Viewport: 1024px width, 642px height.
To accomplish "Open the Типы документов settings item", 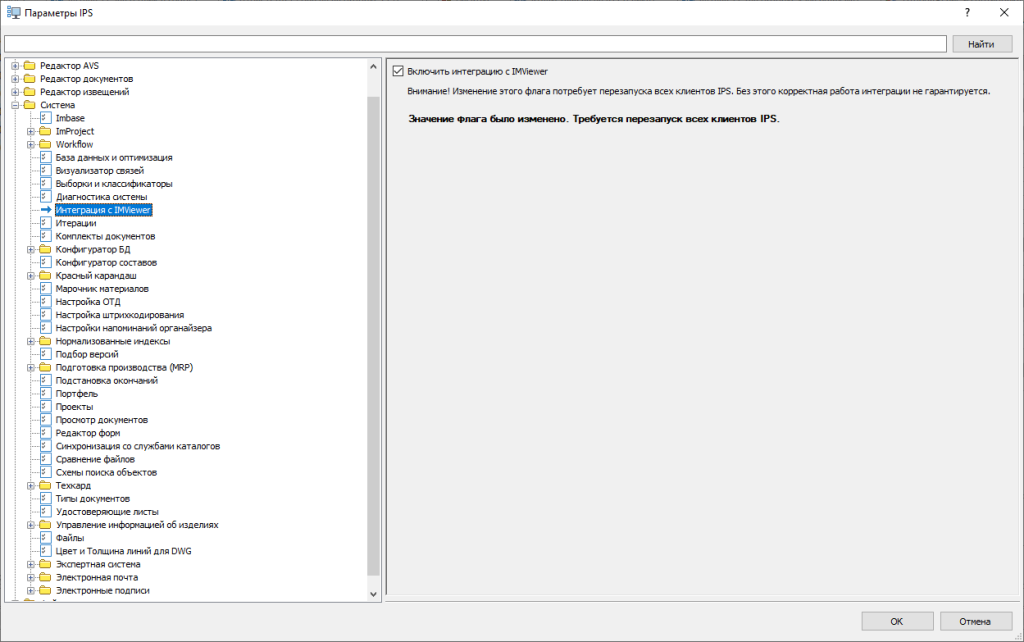I will click(x=92, y=499).
